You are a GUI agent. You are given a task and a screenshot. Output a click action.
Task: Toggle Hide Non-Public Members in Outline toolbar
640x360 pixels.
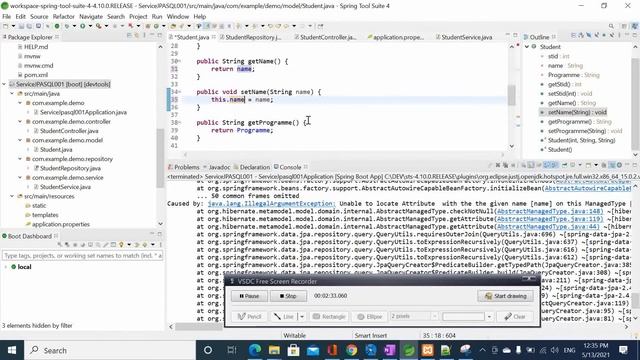click(604, 36)
